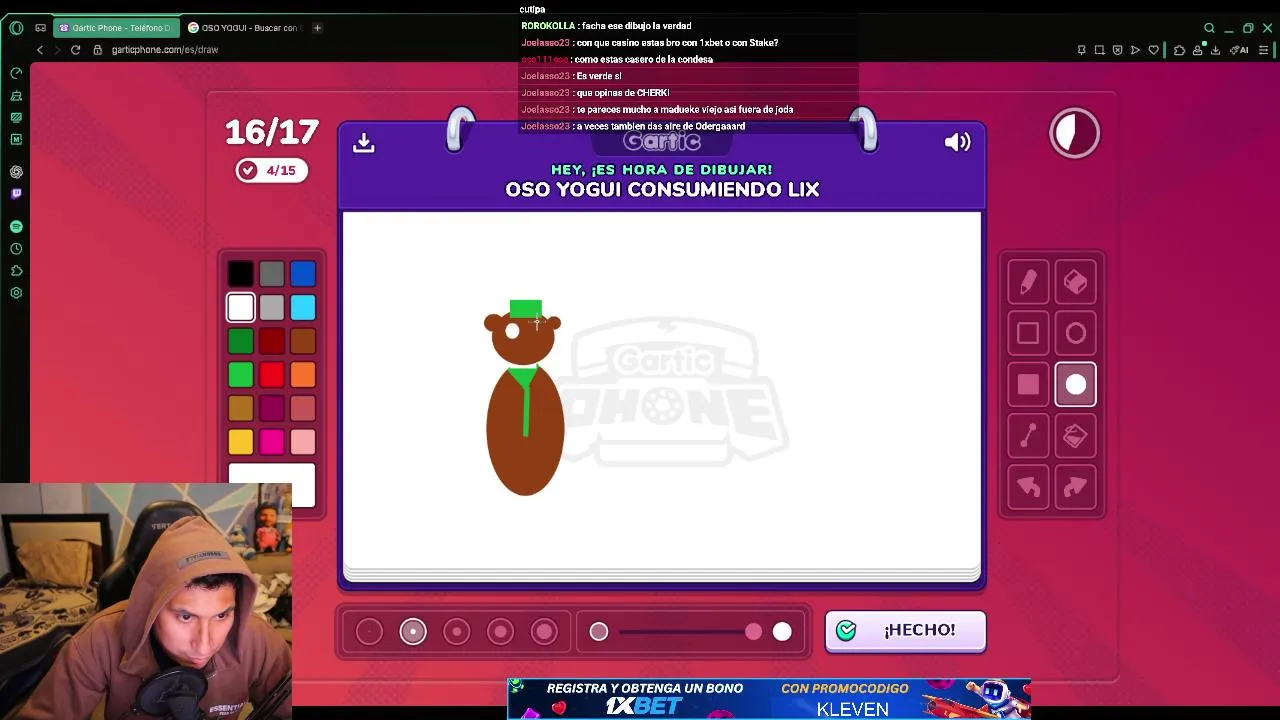The height and width of the screenshot is (720, 1280).
Task: Click the pin toolbar icon
Action: [1081, 50]
